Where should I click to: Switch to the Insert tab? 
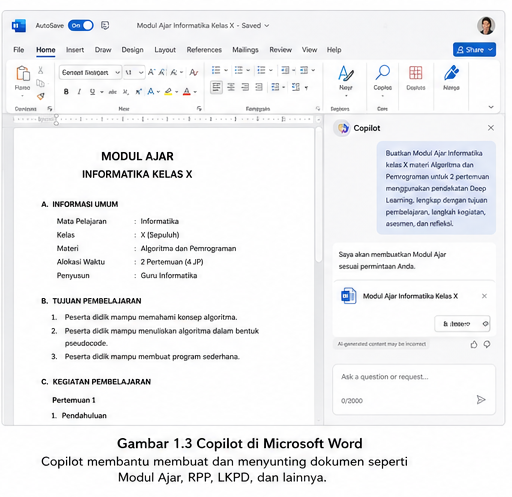(x=75, y=50)
